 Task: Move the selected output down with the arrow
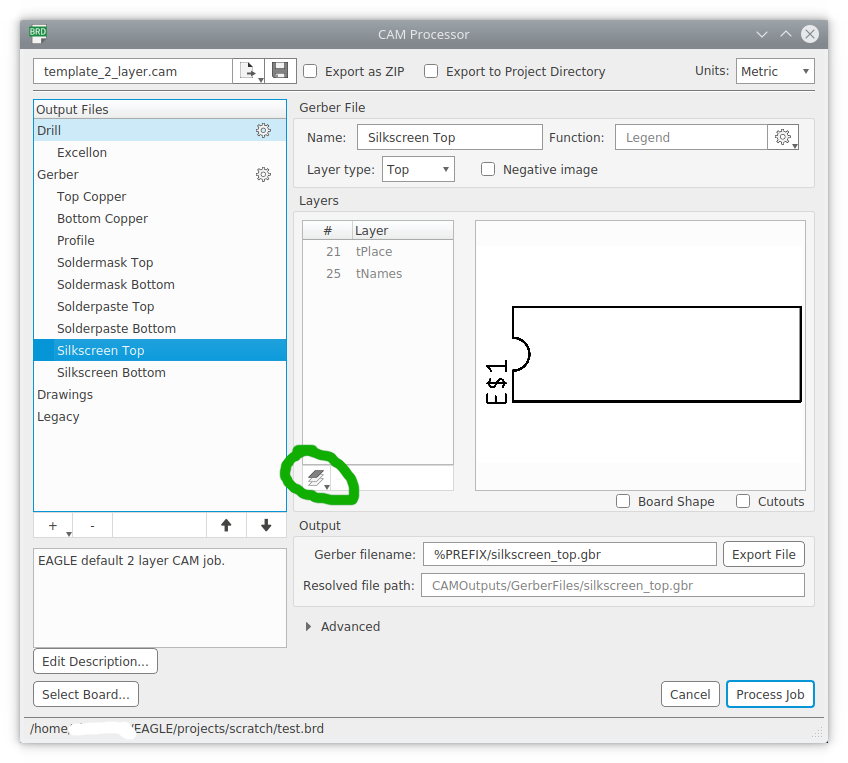266,525
